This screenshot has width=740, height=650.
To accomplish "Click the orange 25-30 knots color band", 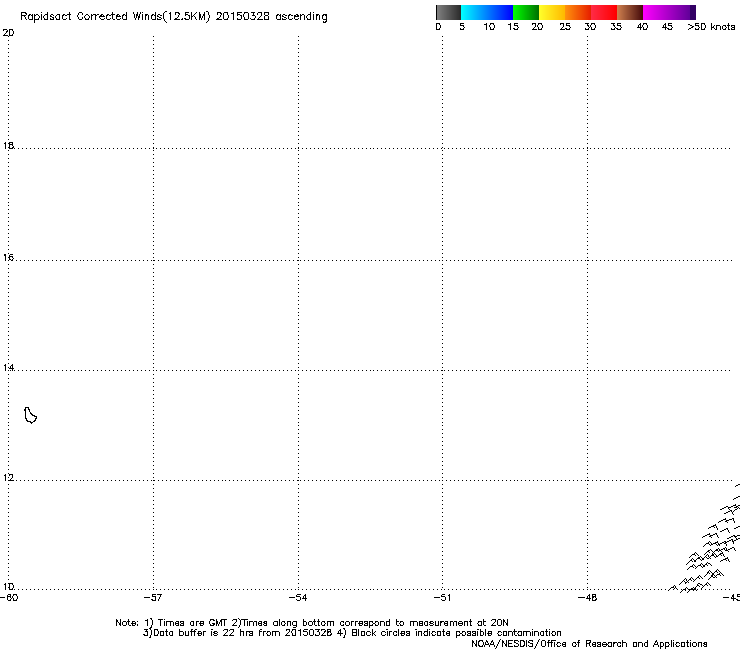I will 578,12.
